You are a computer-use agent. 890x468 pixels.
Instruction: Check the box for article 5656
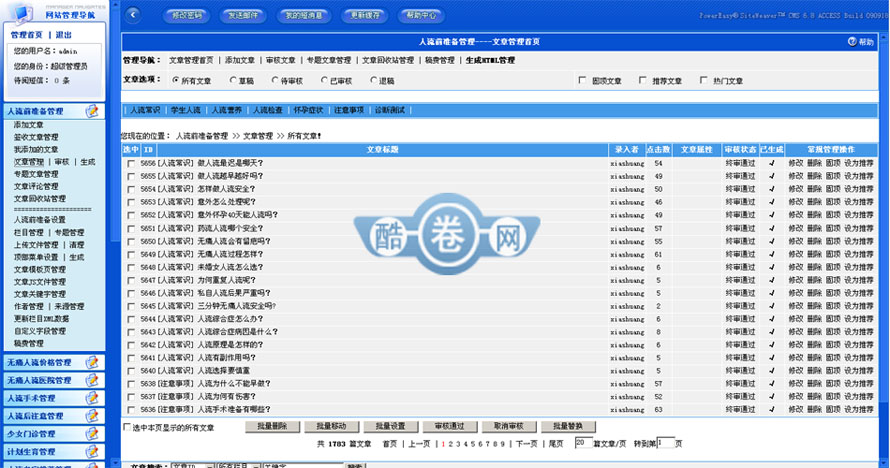coord(131,163)
